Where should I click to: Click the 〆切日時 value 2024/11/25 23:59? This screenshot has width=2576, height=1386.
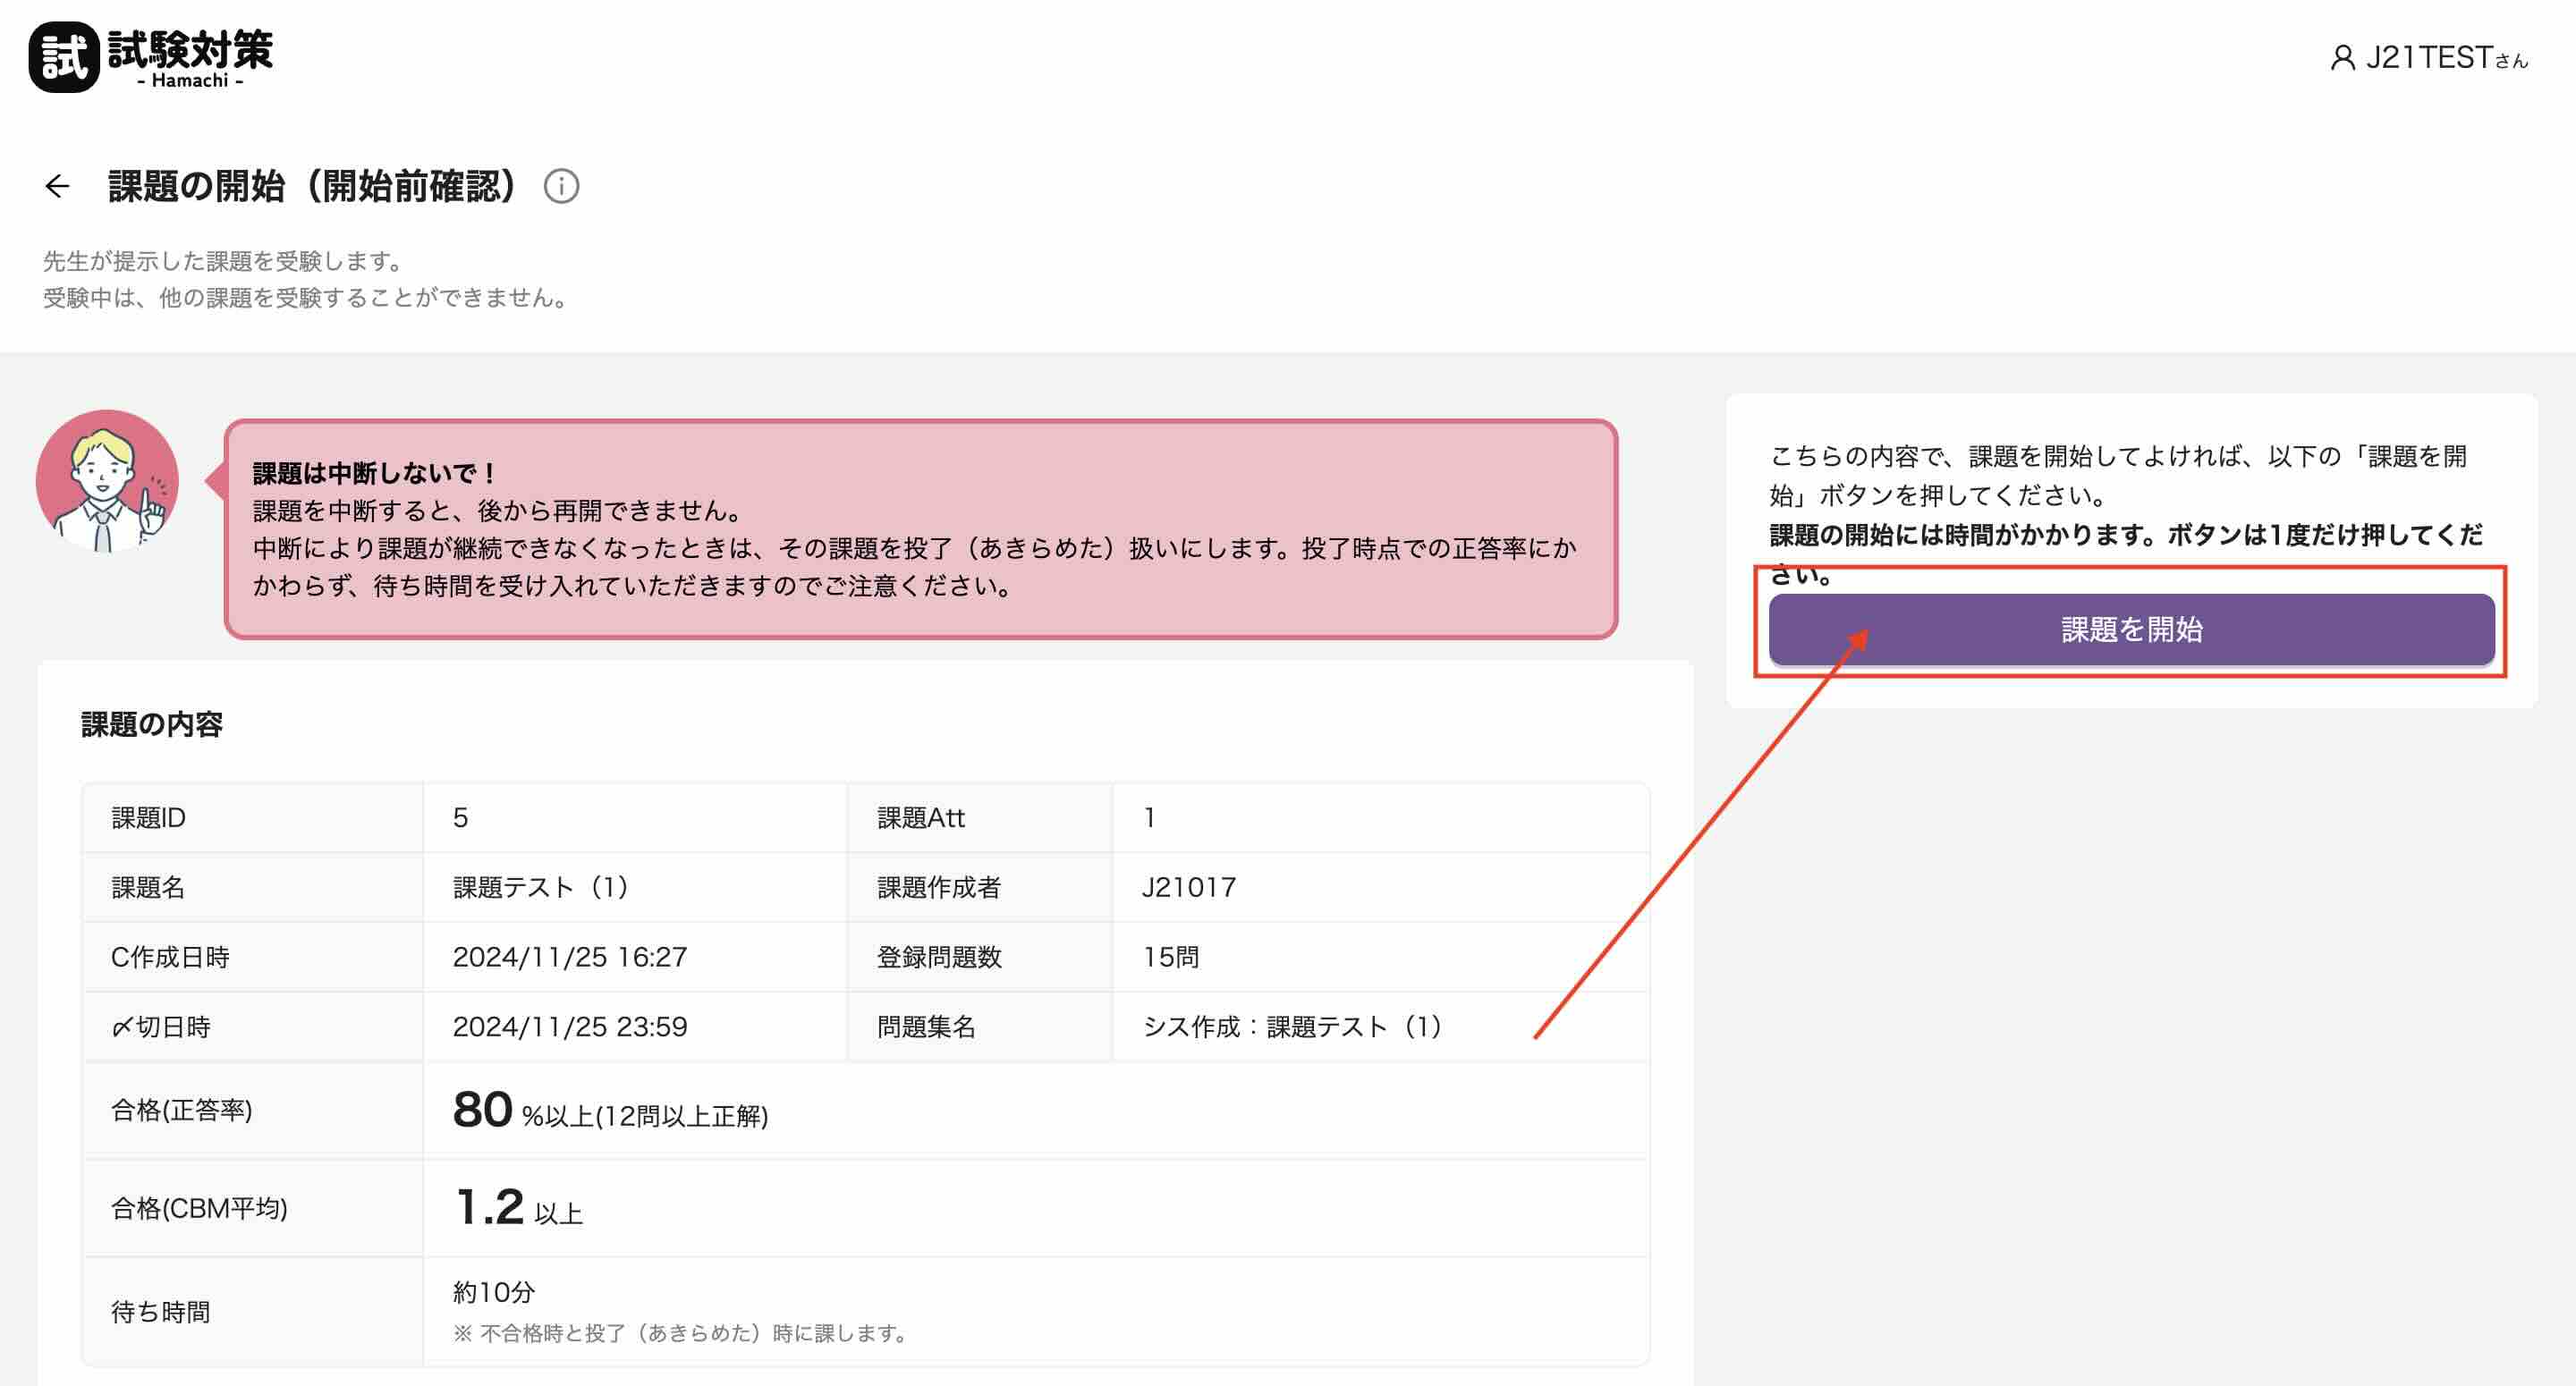pos(570,1027)
